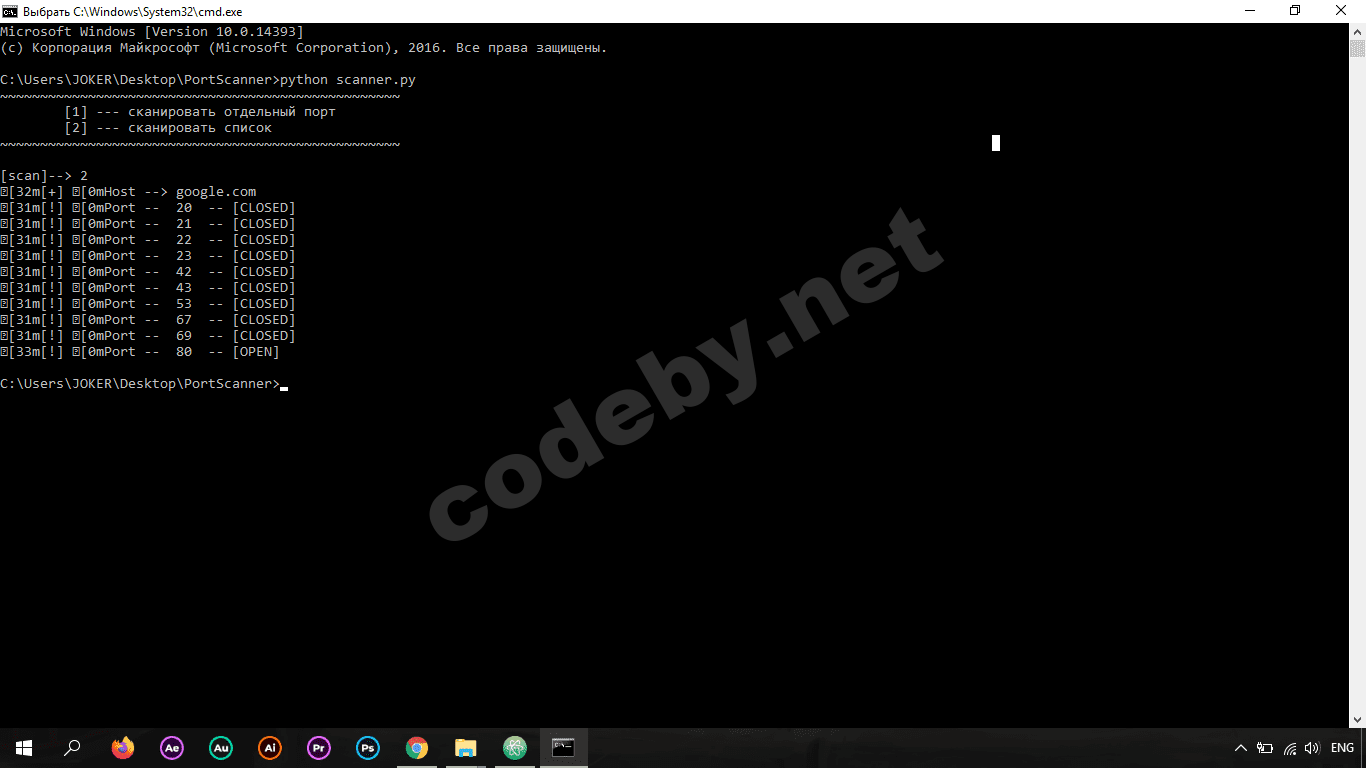Click the 'Microsoft Windows [Version 10.0.14393]' line
Image resolution: width=1366 pixels, height=768 pixels.
click(x=152, y=32)
